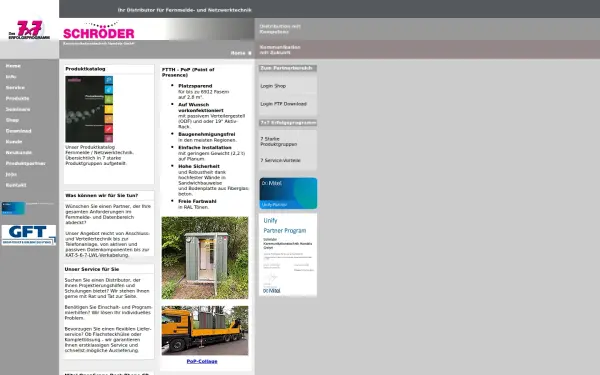
Task: Open Home in left navigation
Action: tap(13, 66)
